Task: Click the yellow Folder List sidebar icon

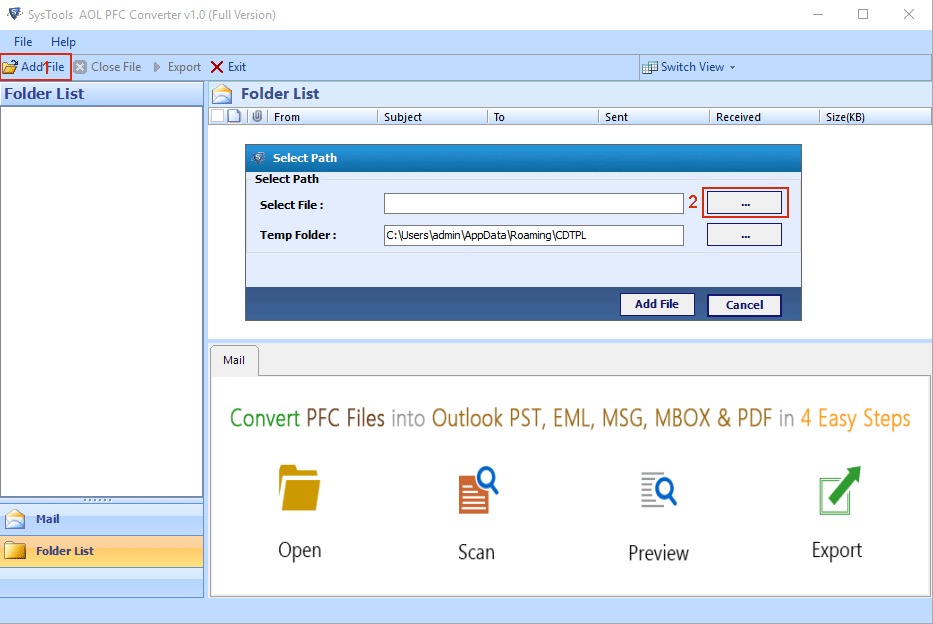Action: point(15,551)
